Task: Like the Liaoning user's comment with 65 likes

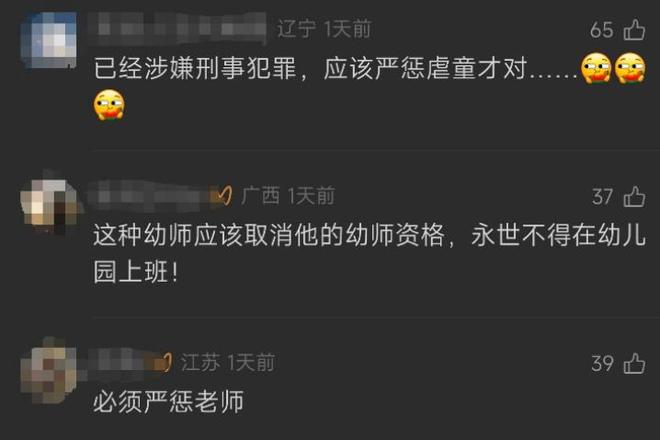Action: tap(634, 29)
